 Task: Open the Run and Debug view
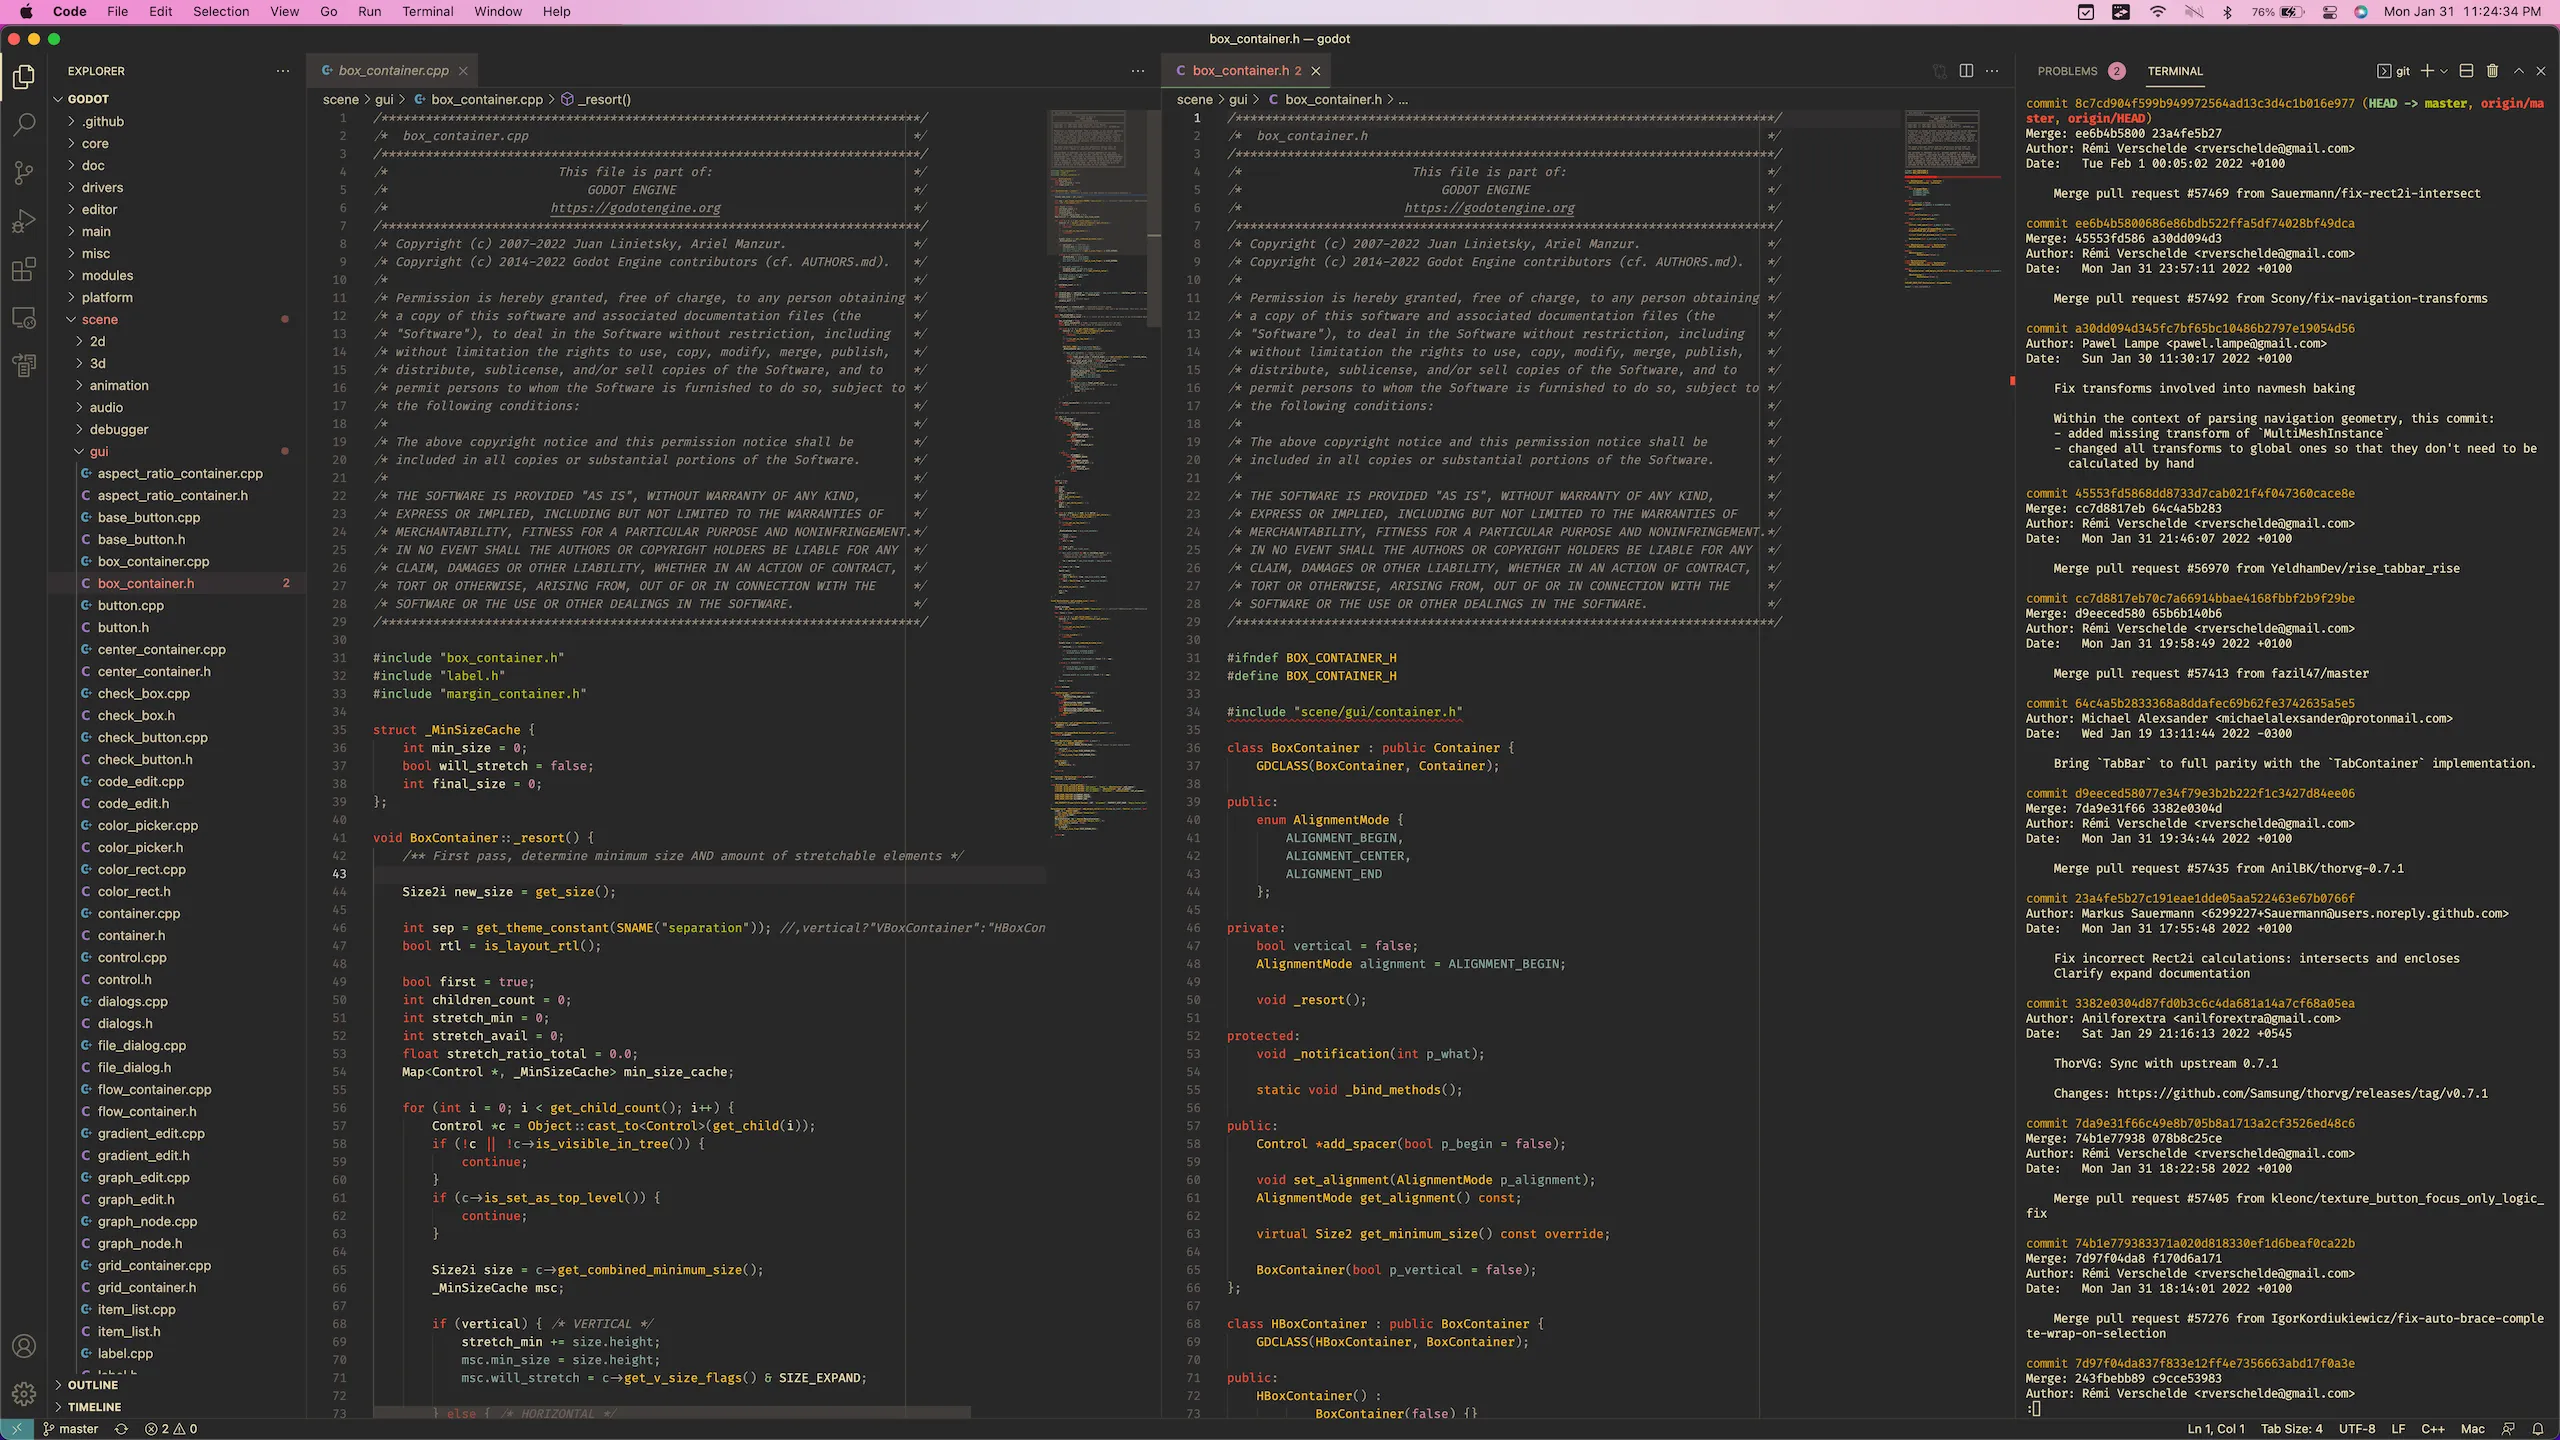(x=24, y=221)
